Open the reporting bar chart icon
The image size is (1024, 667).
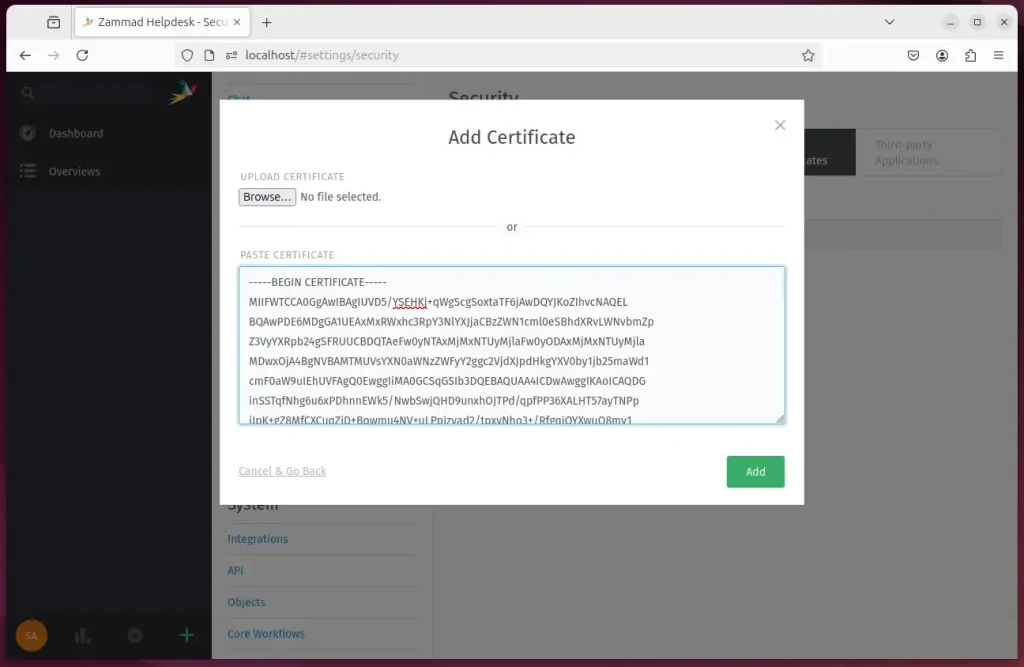(83, 635)
